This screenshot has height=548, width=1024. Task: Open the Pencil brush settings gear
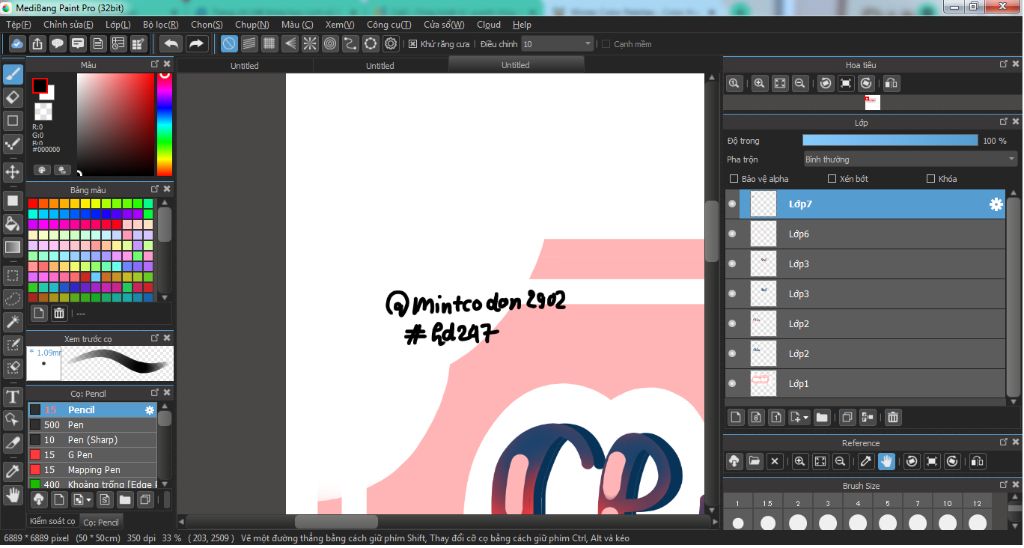point(150,410)
